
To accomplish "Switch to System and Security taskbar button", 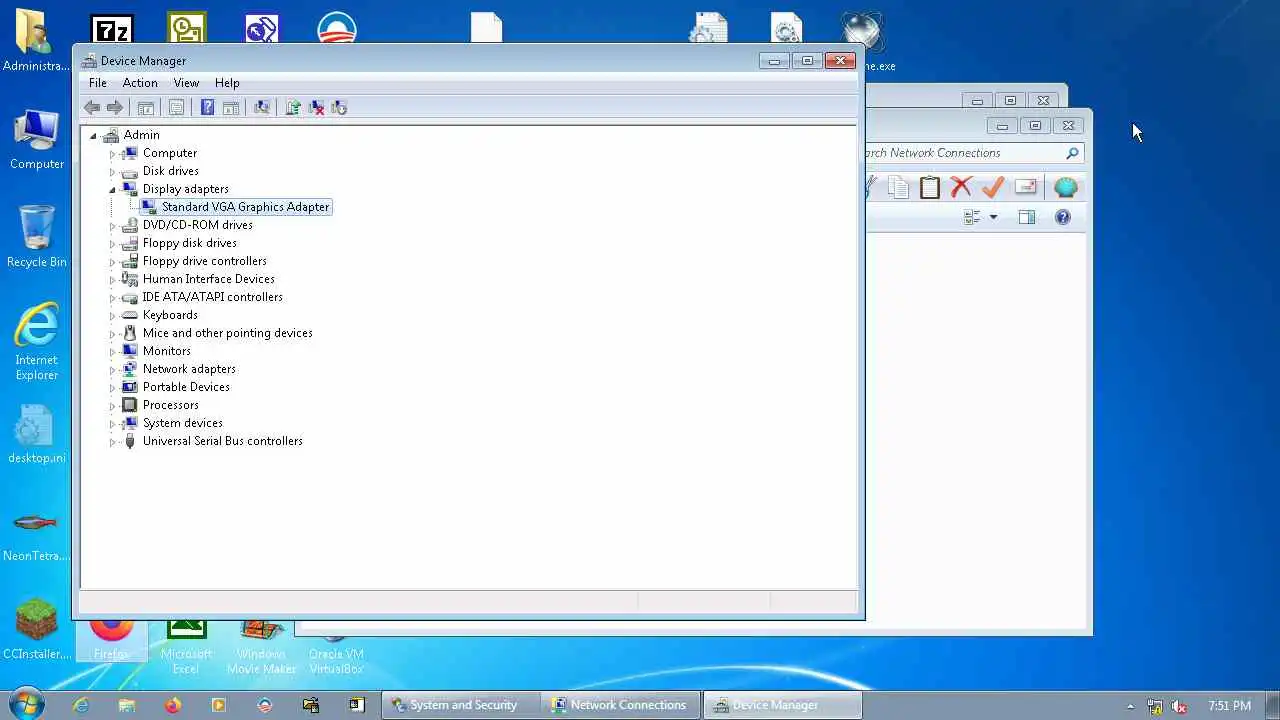I will (463, 705).
